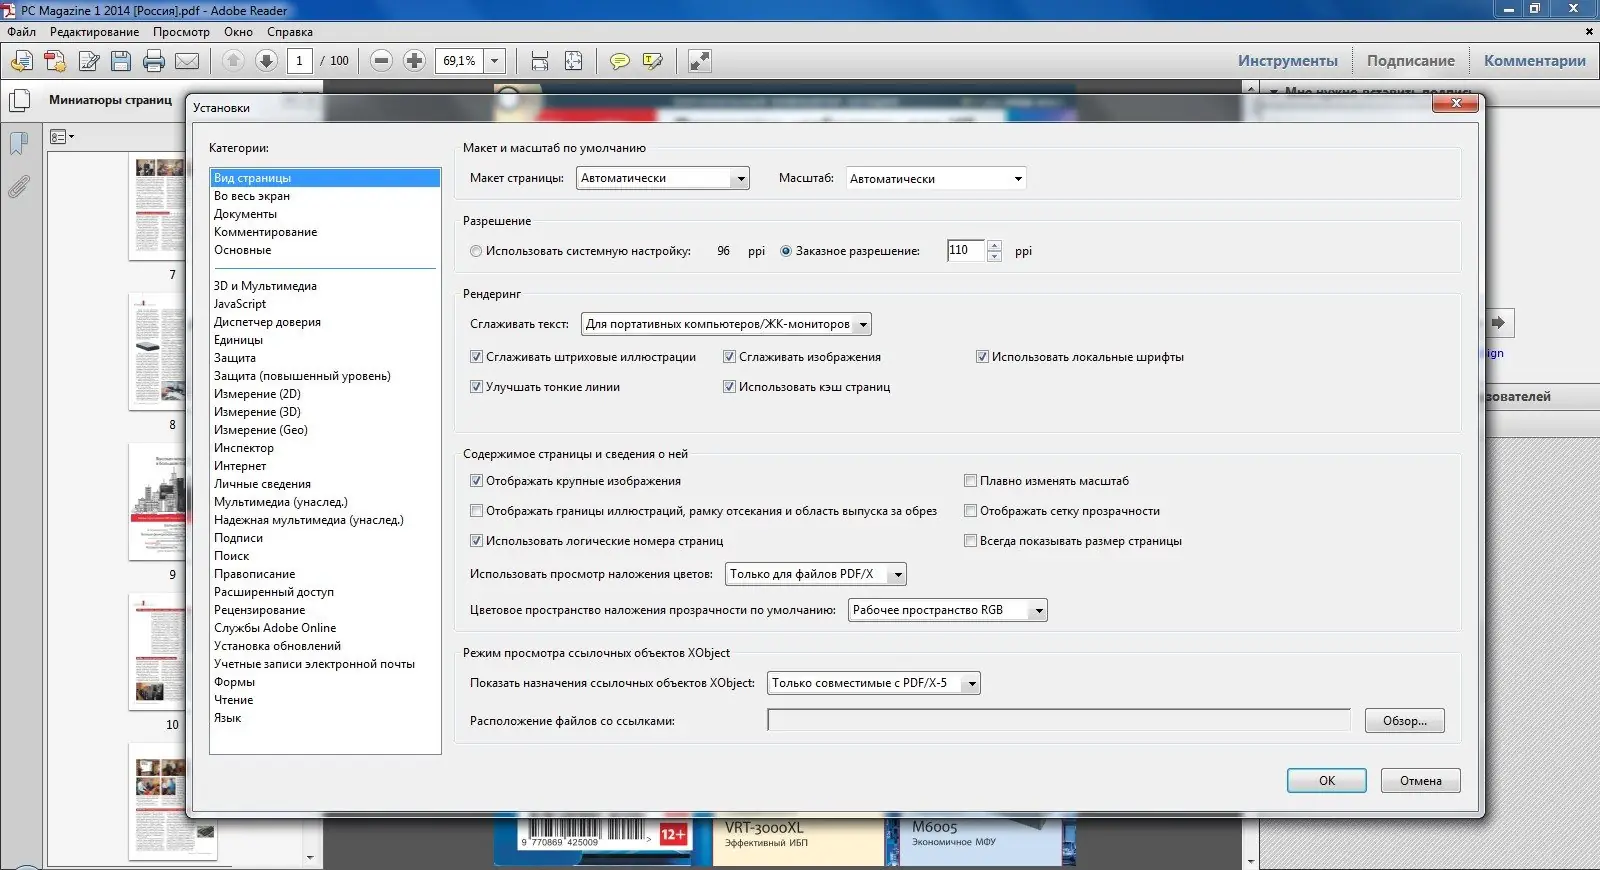1600x870 pixels.
Task: Open the overprint preview 'Только для файлов PDF/X' dropdown
Action: (816, 574)
